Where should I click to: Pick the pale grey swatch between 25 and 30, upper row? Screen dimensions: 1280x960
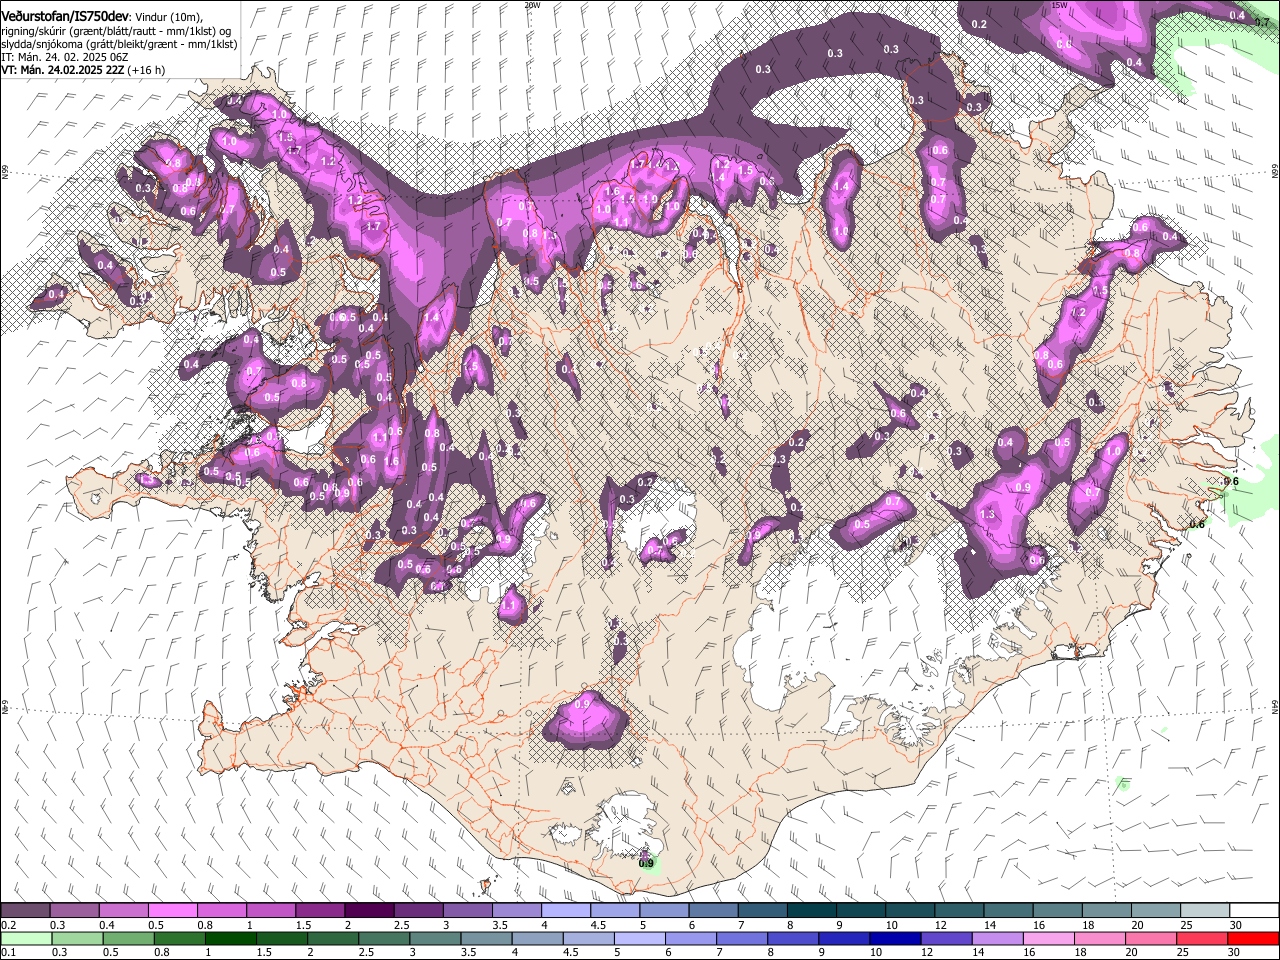[x=1204, y=911]
